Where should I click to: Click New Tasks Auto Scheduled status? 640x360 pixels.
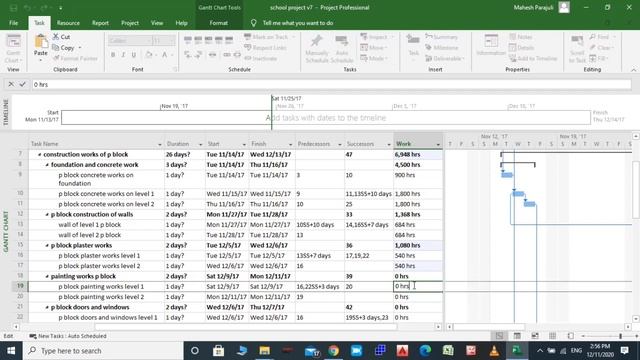click(x=68, y=336)
